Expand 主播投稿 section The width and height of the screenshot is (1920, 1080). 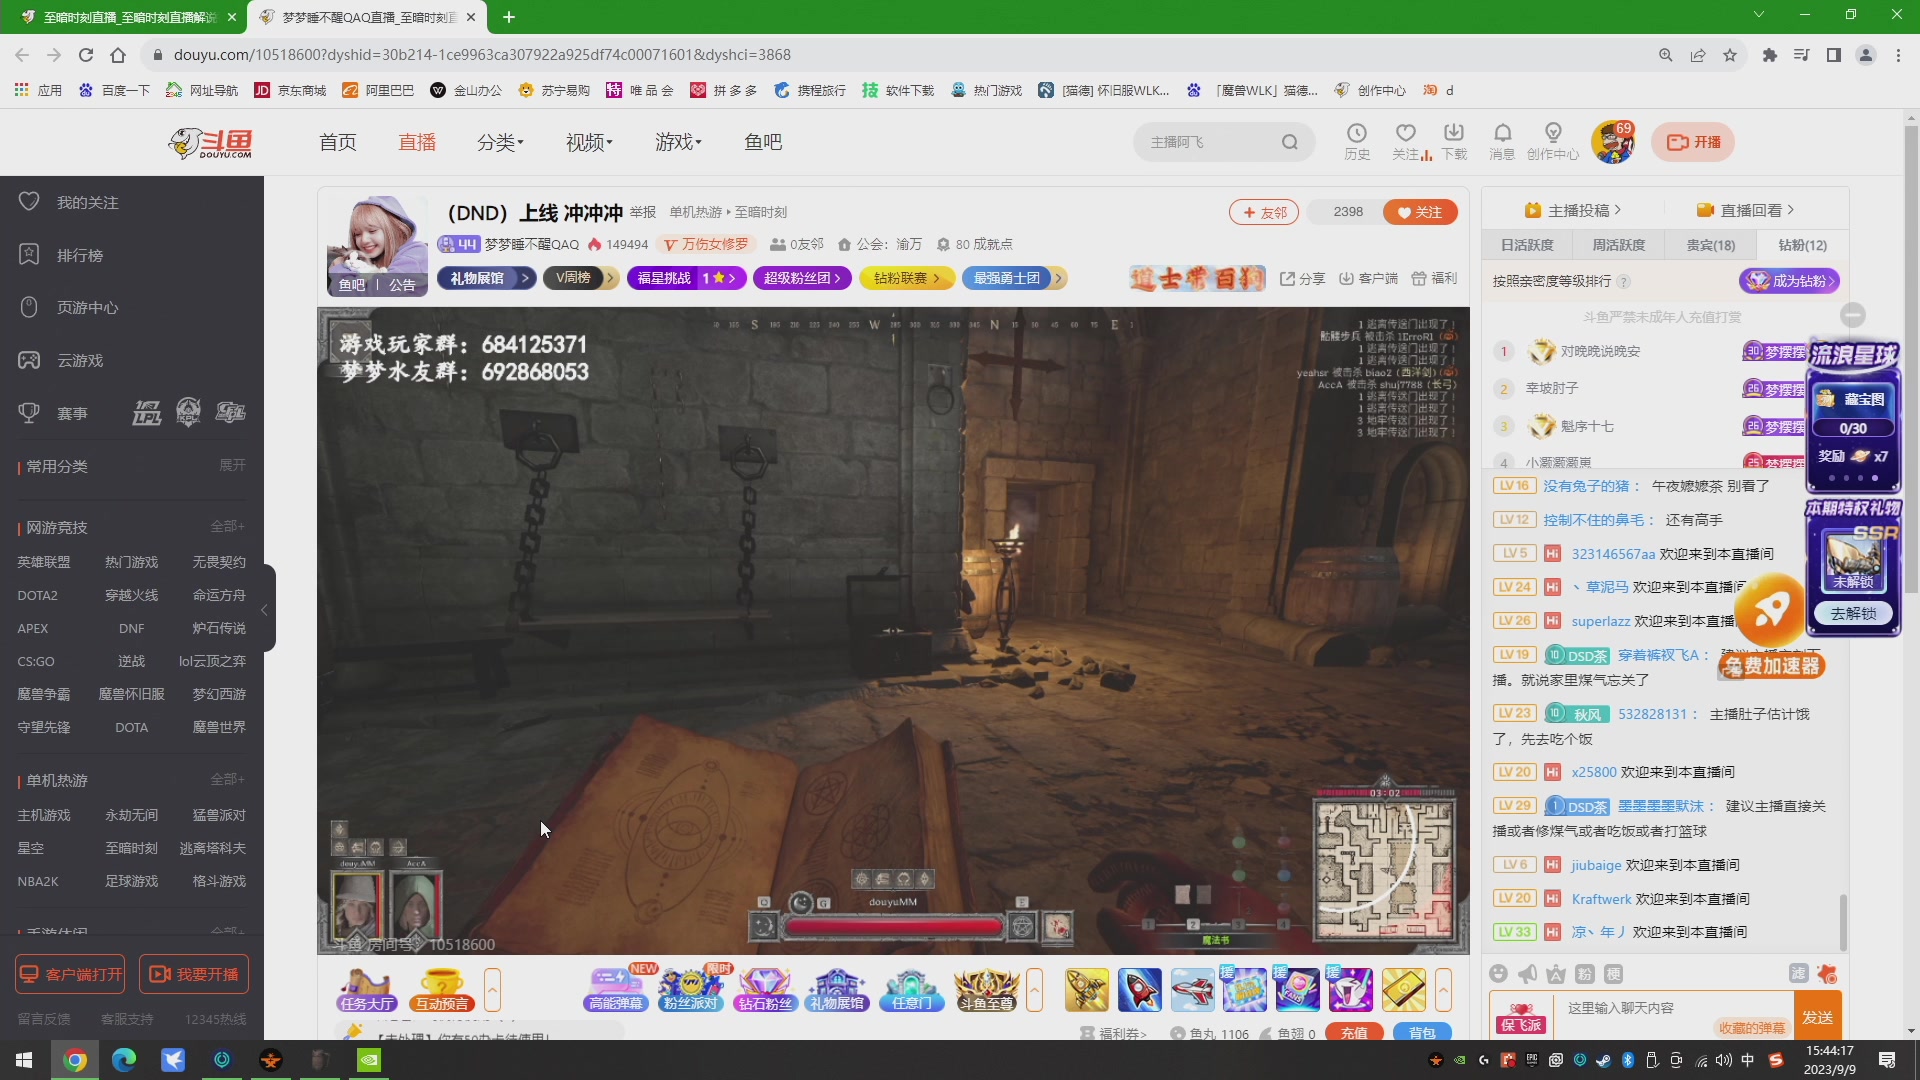click(1573, 210)
